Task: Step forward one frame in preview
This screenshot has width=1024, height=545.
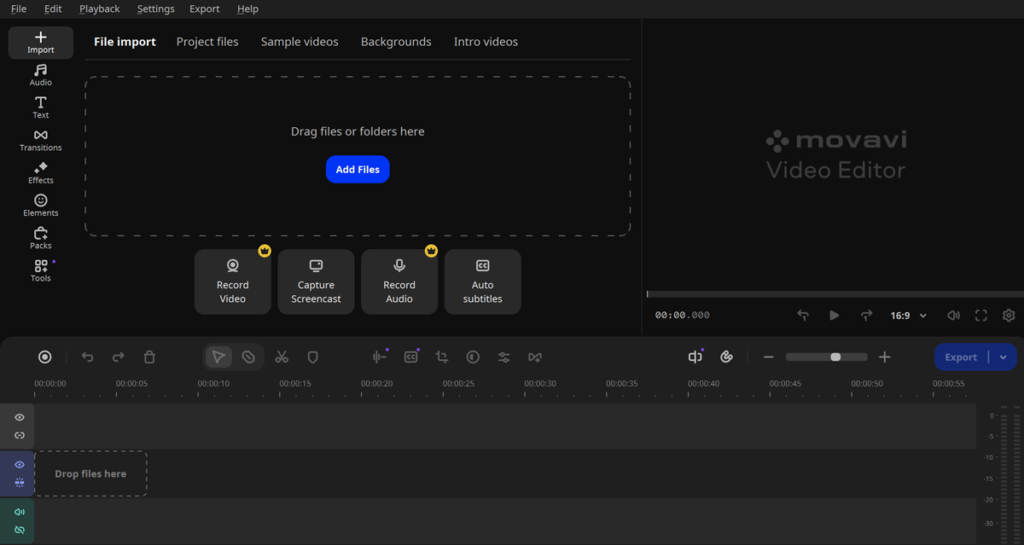Action: tap(866, 315)
